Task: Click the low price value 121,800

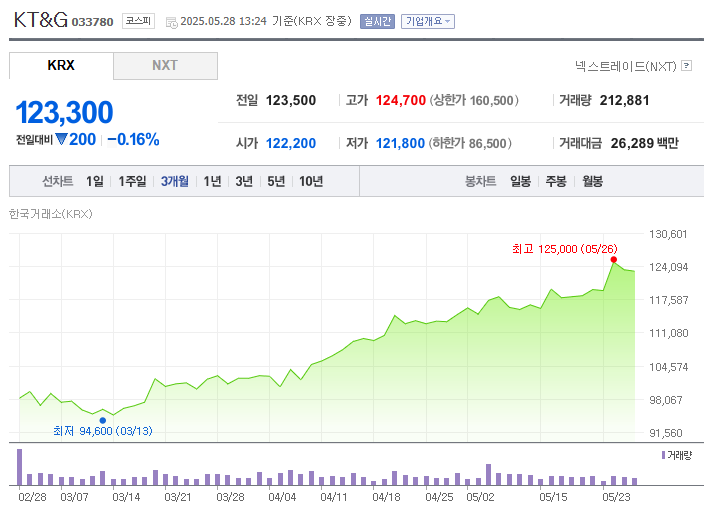Action: click(400, 143)
